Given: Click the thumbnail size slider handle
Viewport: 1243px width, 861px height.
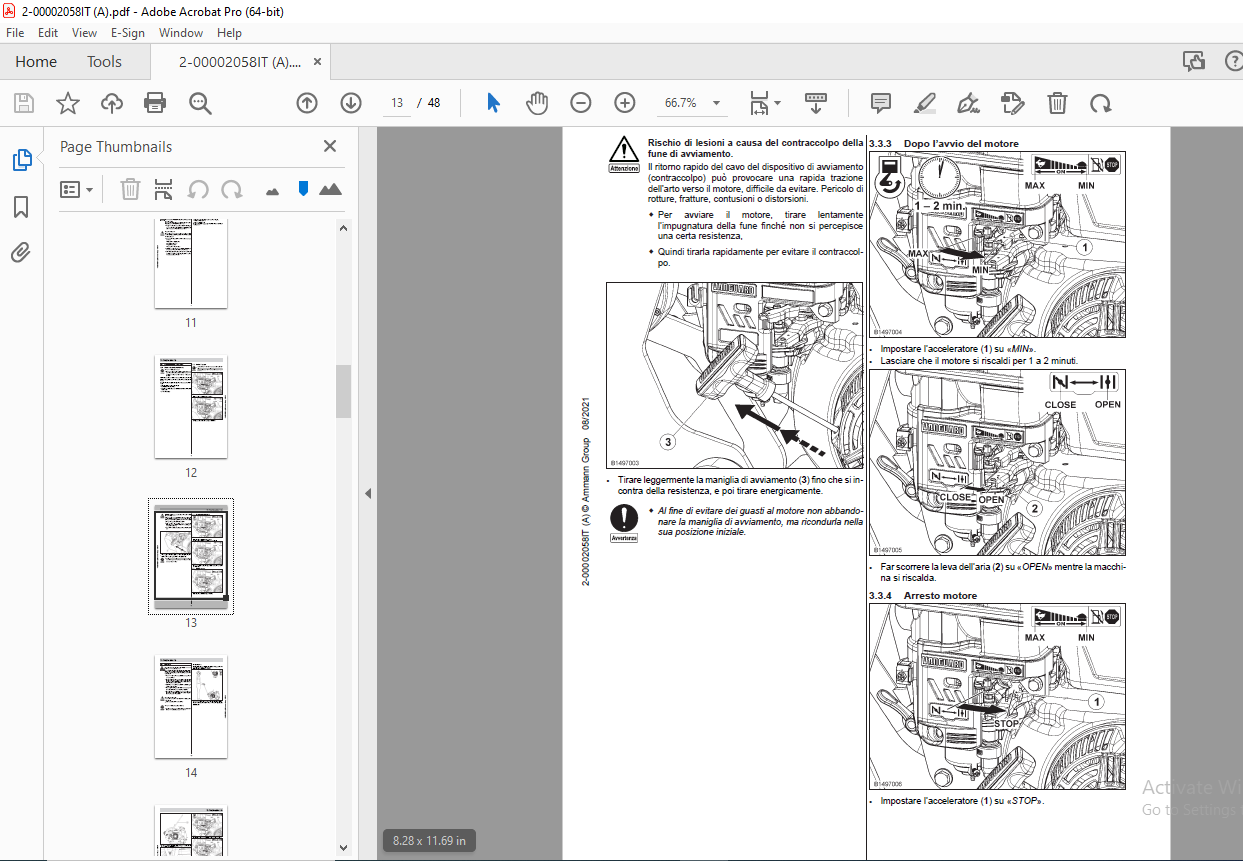Looking at the screenshot, I should 303,189.
